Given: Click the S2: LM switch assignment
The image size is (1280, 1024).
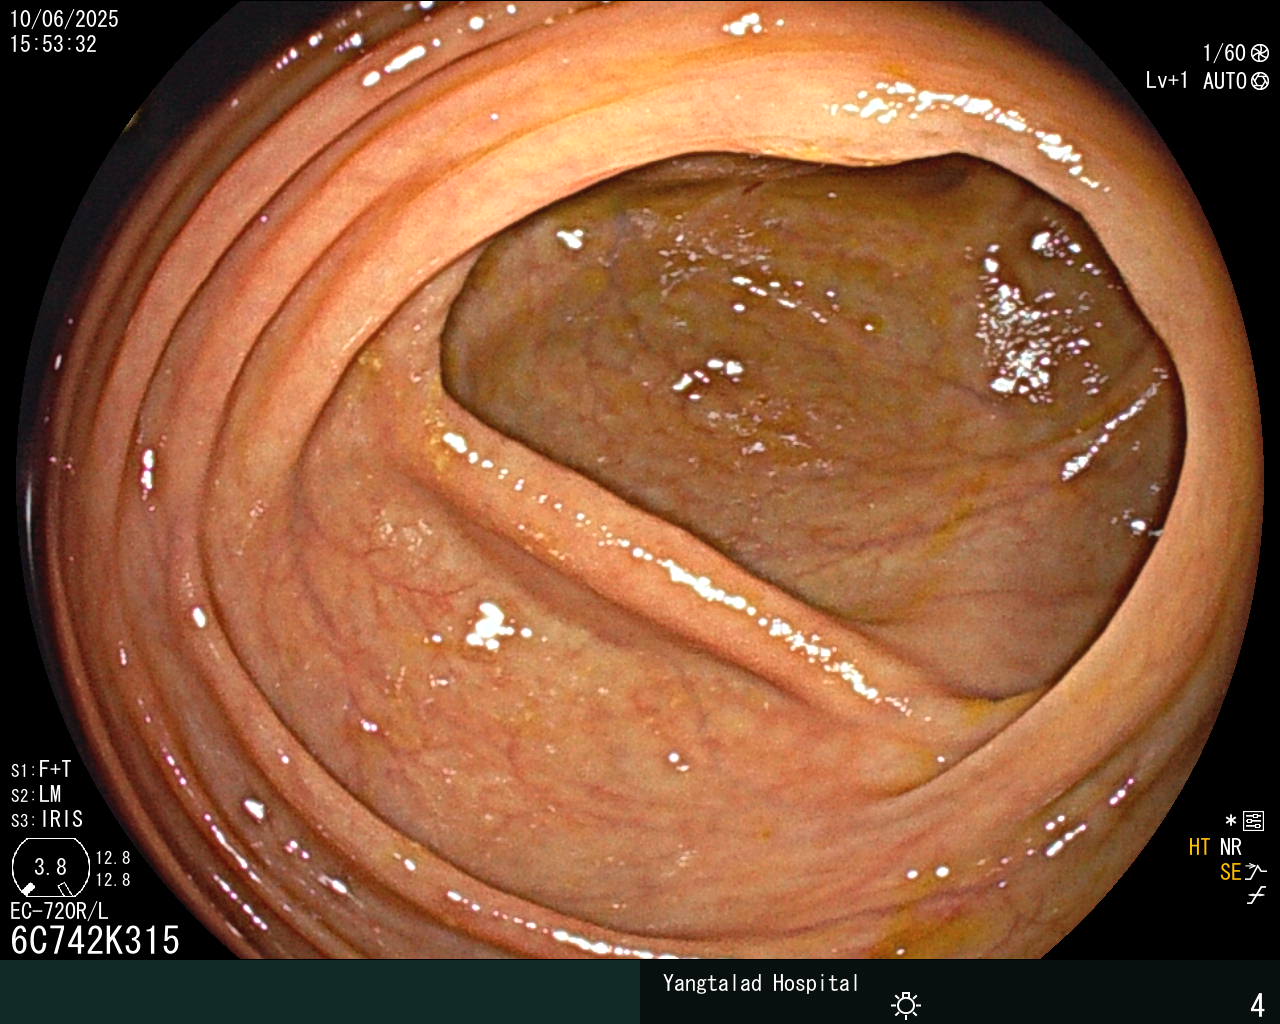Looking at the screenshot, I should point(36,794).
